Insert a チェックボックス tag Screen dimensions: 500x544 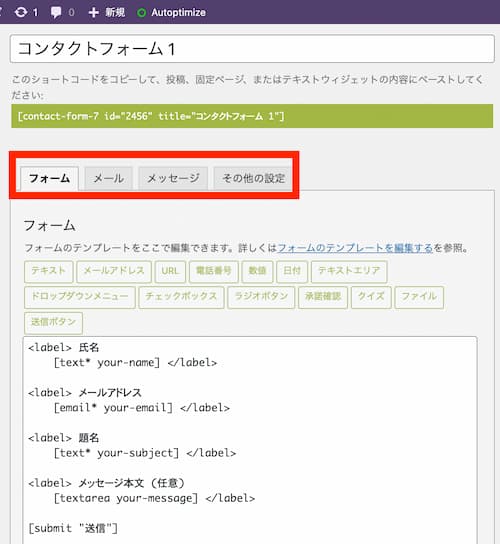coord(181,297)
